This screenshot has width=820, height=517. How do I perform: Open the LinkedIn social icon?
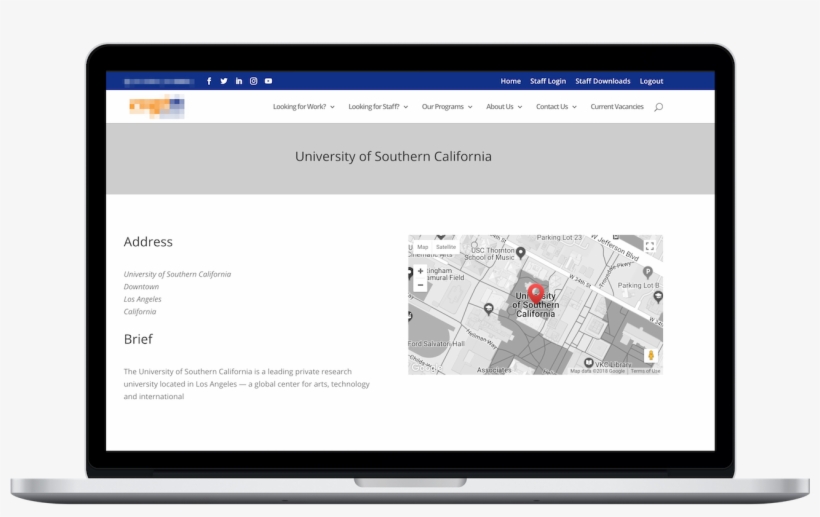238,81
